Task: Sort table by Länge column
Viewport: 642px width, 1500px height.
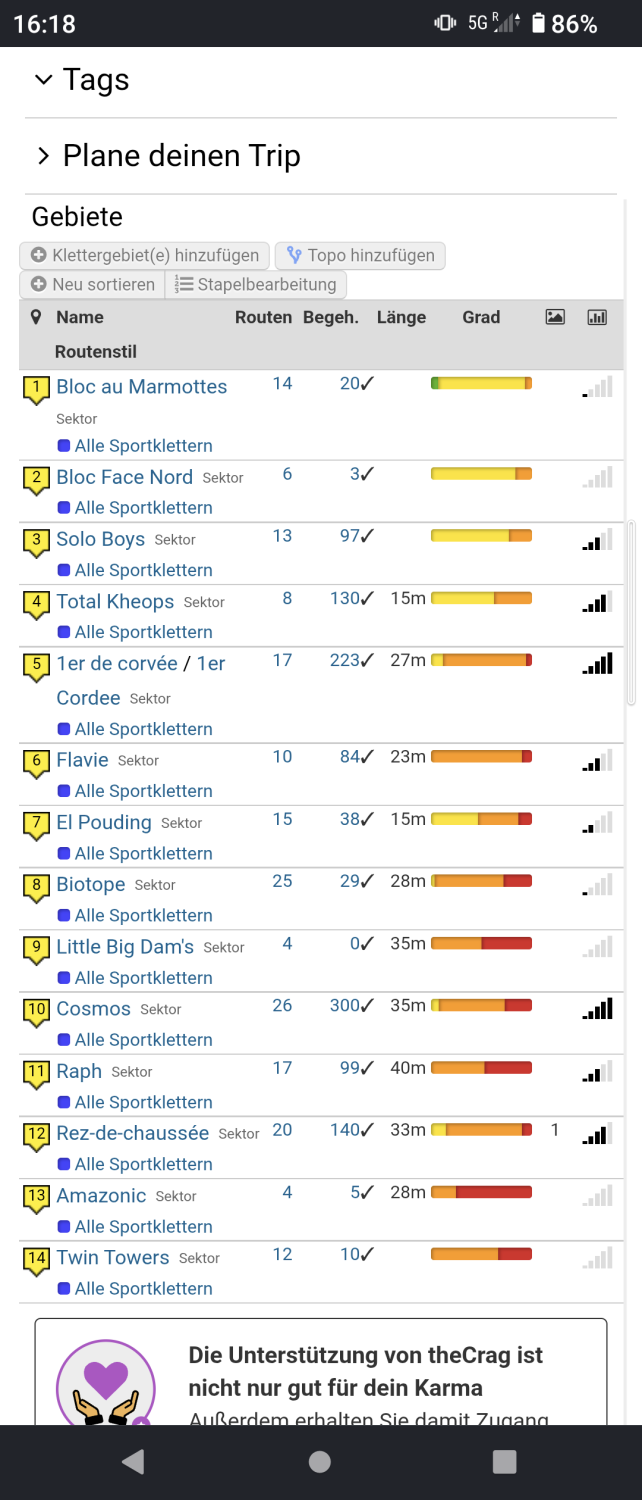Action: [x=401, y=317]
